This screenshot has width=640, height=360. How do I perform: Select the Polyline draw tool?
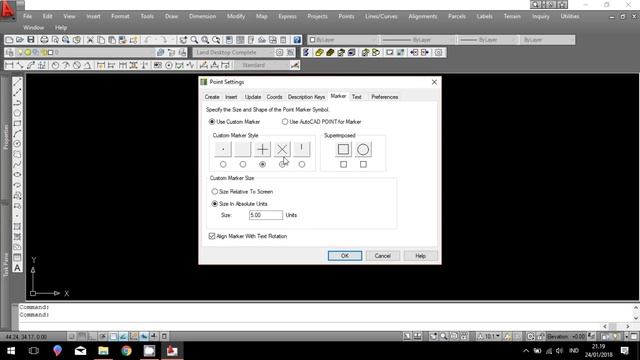(x=17, y=103)
